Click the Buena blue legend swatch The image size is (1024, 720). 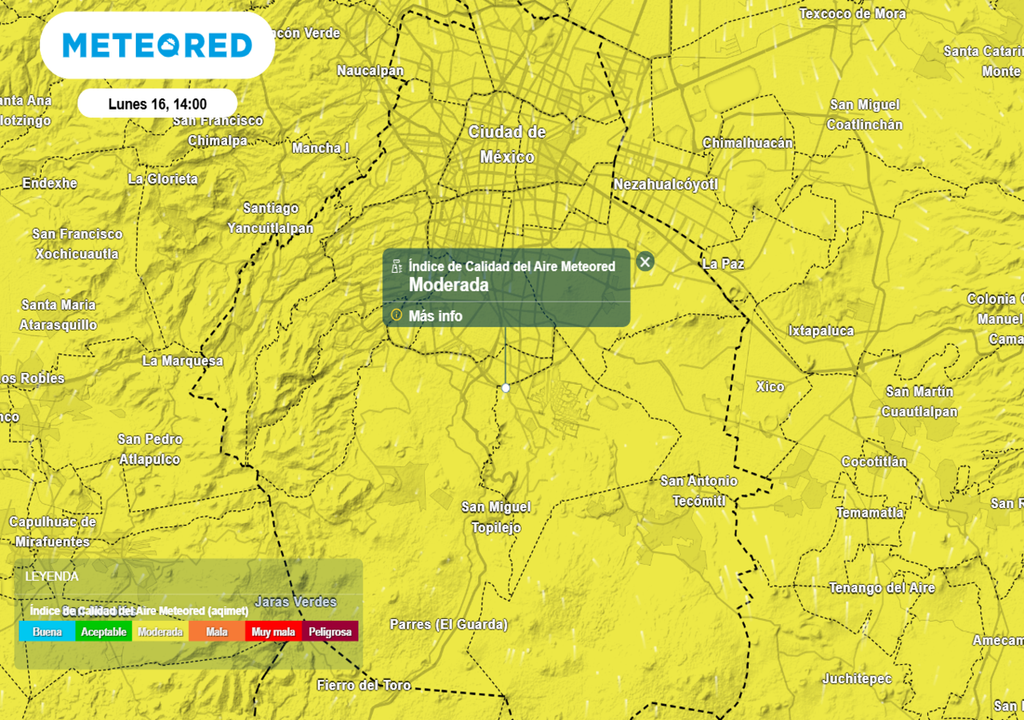click(47, 632)
